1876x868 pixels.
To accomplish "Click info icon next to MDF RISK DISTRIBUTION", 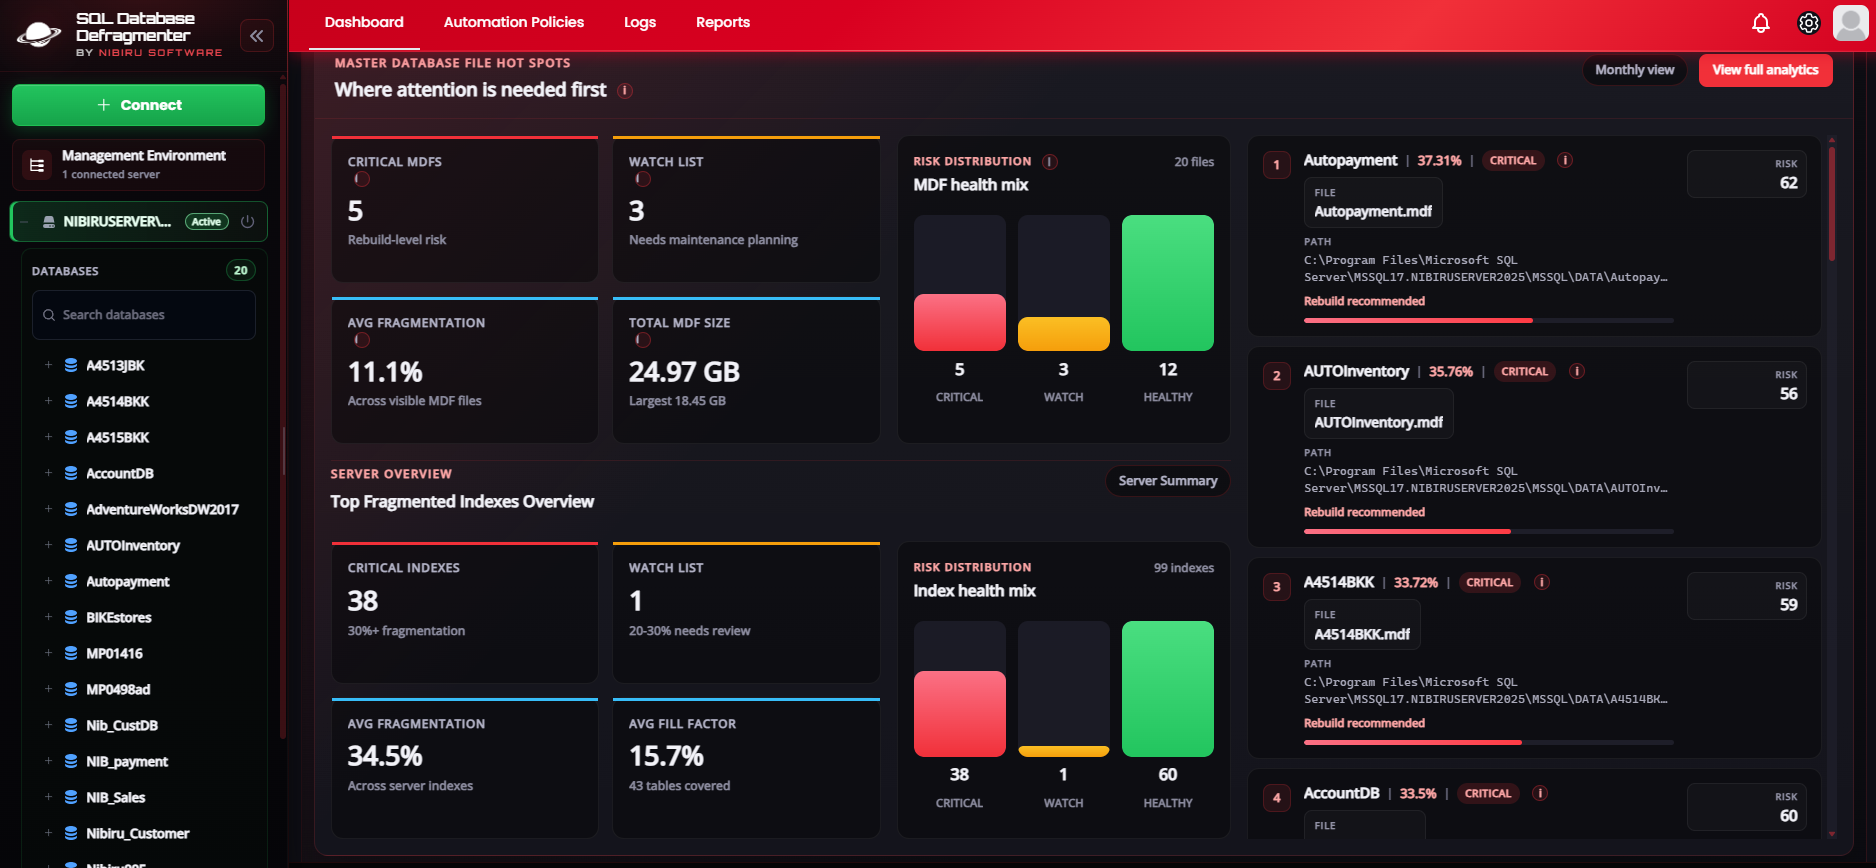I will (x=1050, y=161).
